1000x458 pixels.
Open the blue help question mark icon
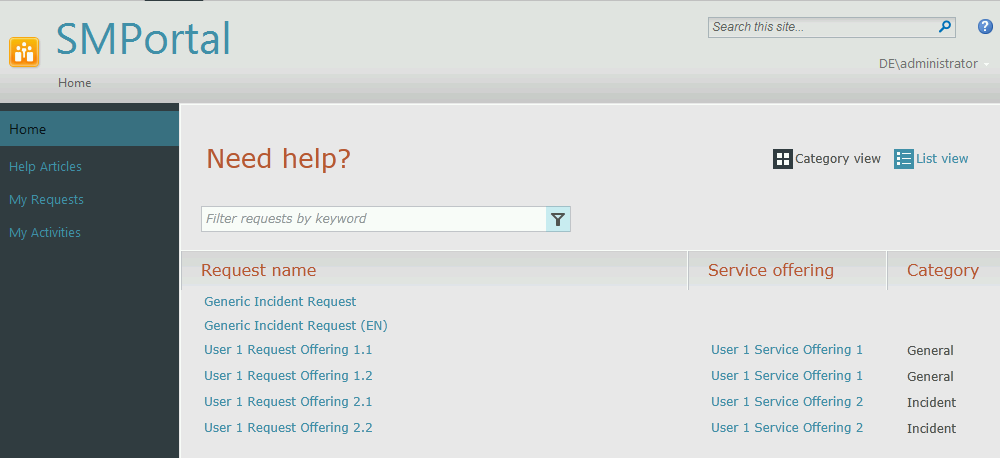(x=984, y=27)
